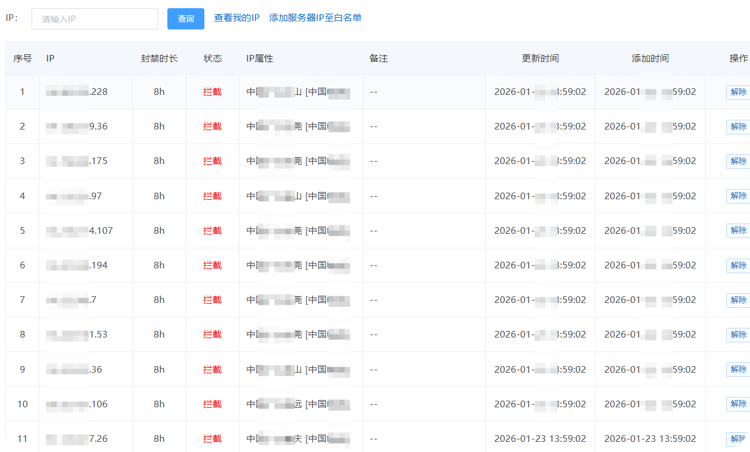The image size is (750, 452).
Task: Open the 查看我的IP link
Action: pos(237,18)
